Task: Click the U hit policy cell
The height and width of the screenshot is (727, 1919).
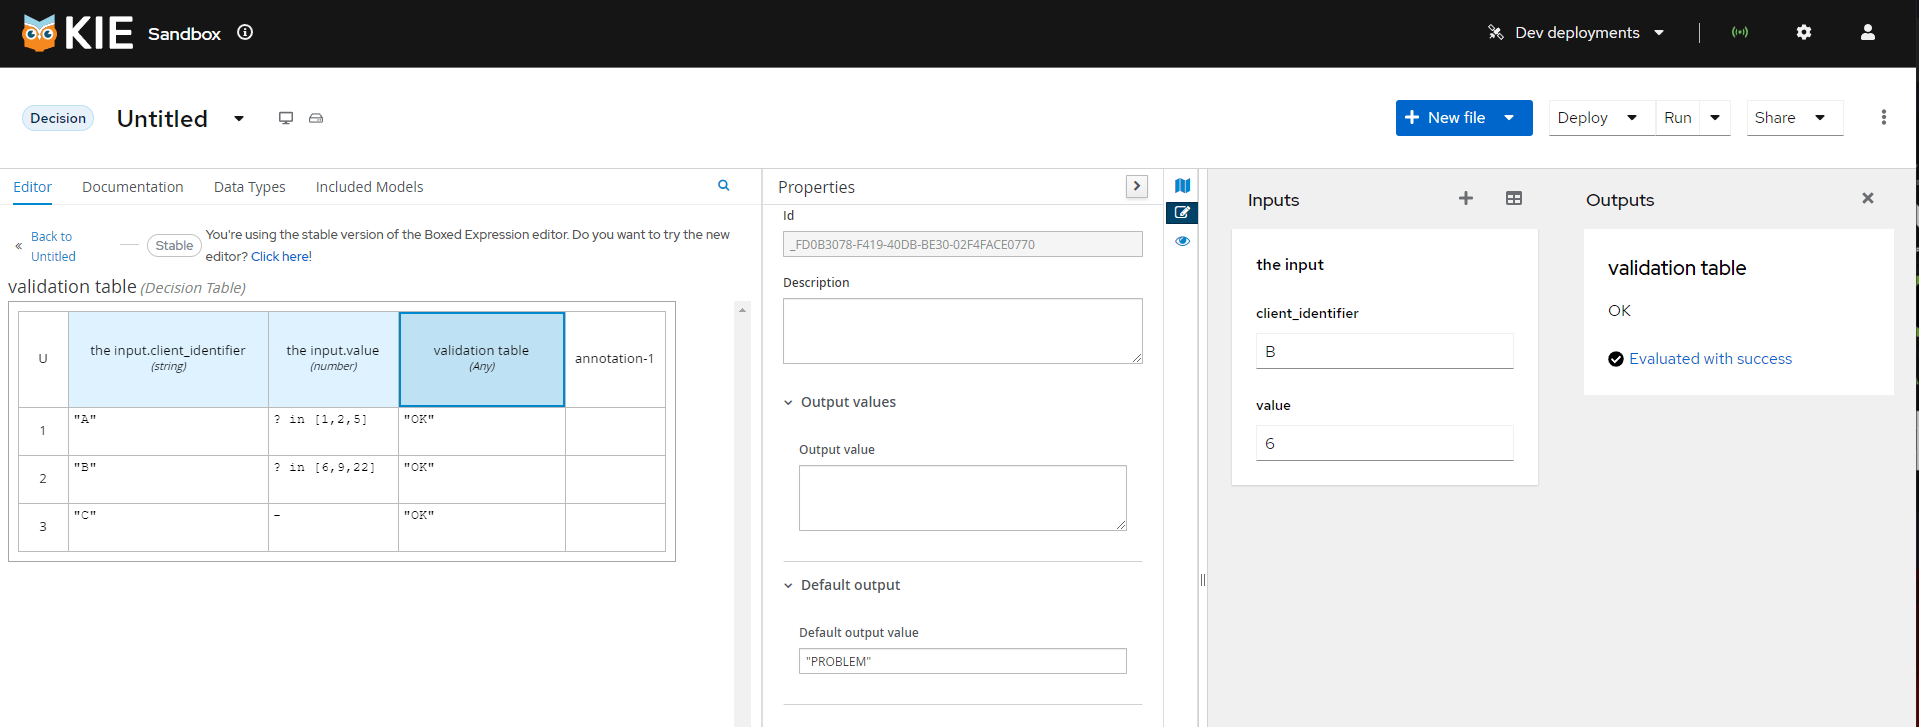Action: coord(43,359)
